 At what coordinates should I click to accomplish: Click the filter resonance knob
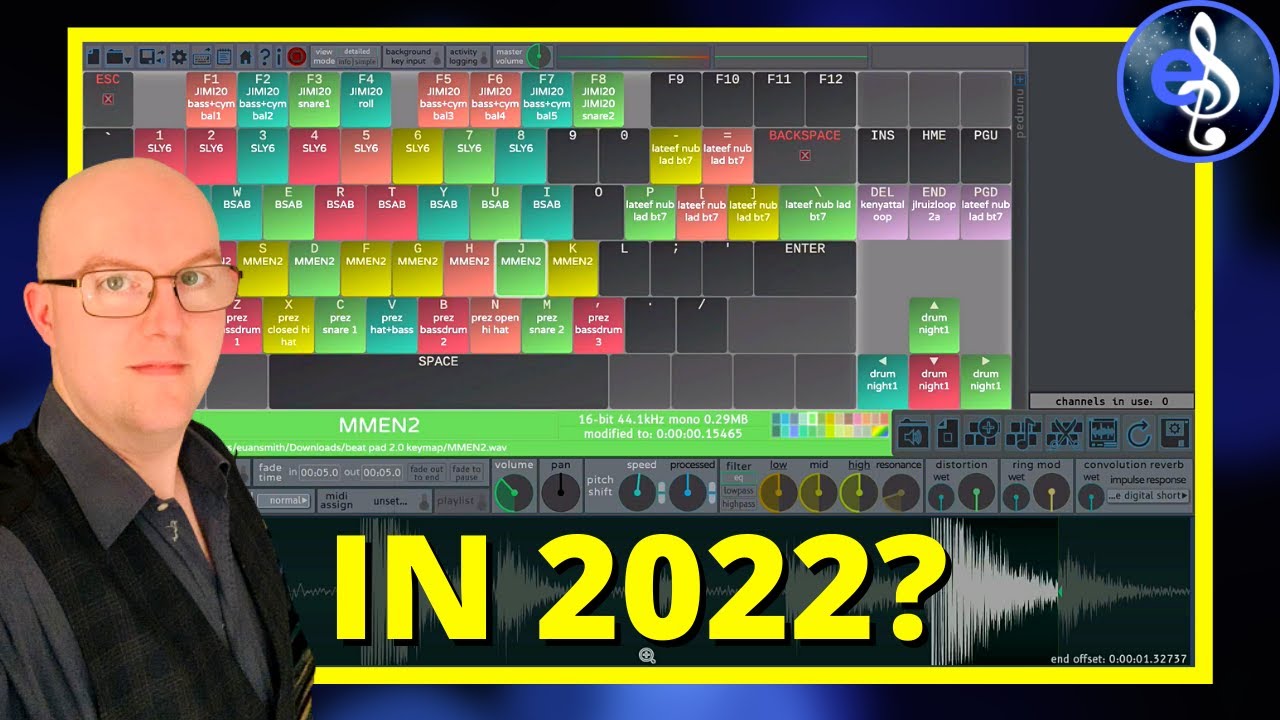900,491
